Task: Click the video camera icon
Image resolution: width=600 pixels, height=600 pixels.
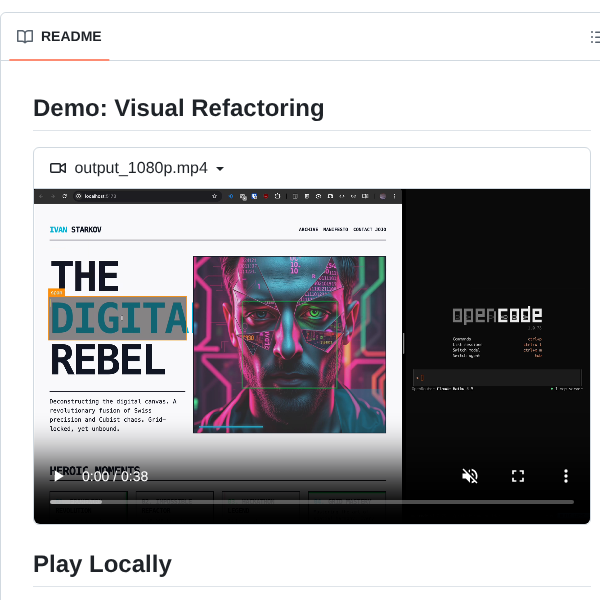Action: pyautogui.click(x=58, y=168)
